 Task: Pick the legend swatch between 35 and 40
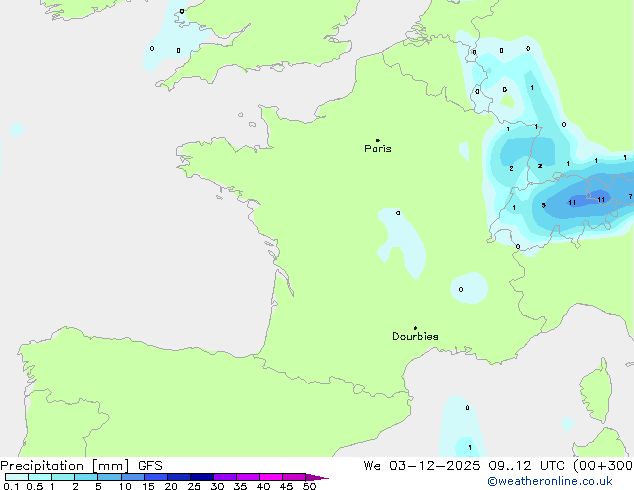[248, 477]
